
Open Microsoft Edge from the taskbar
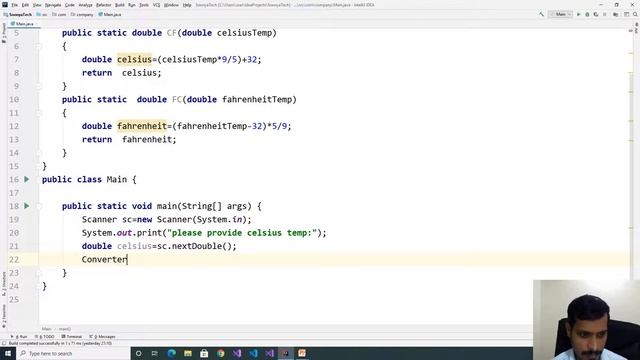171,353
